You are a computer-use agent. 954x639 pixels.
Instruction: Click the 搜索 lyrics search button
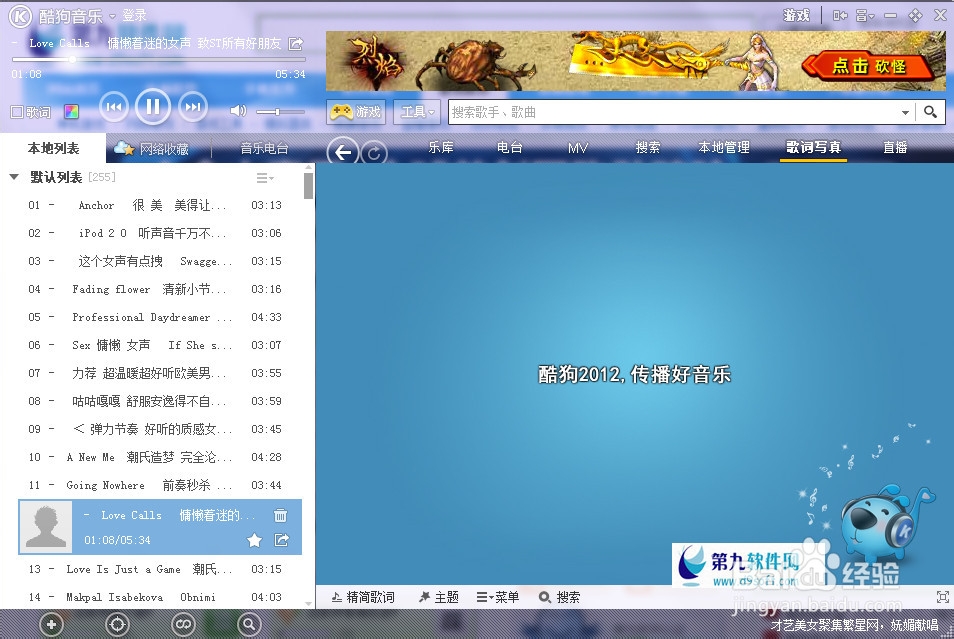(560, 597)
